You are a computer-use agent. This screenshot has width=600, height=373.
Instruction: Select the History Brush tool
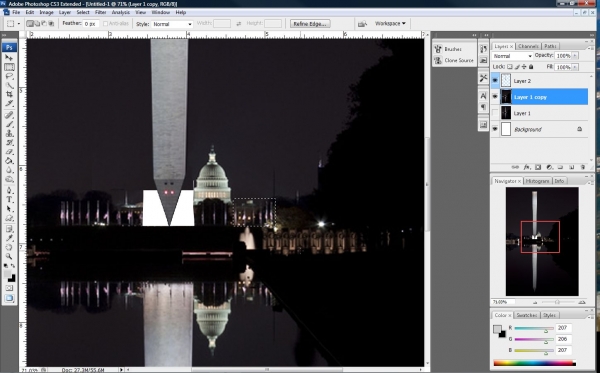click(x=9, y=143)
